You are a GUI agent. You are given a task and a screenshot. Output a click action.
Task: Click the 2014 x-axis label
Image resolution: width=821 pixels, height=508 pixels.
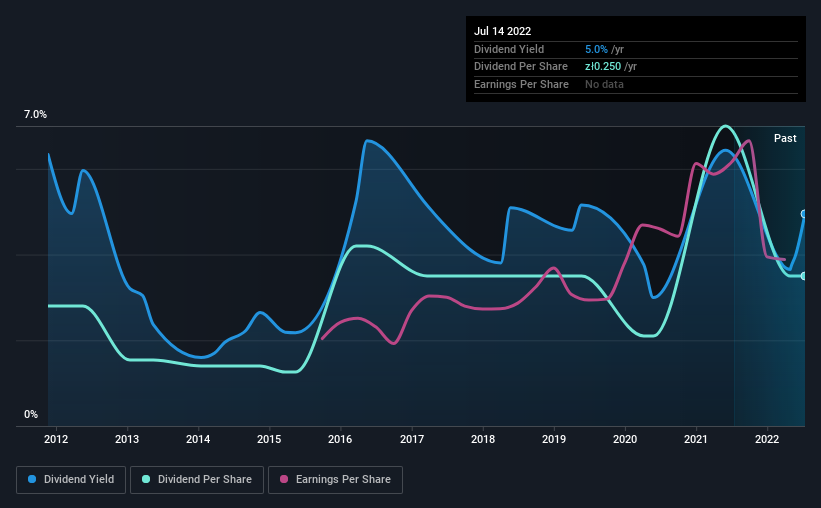point(198,438)
